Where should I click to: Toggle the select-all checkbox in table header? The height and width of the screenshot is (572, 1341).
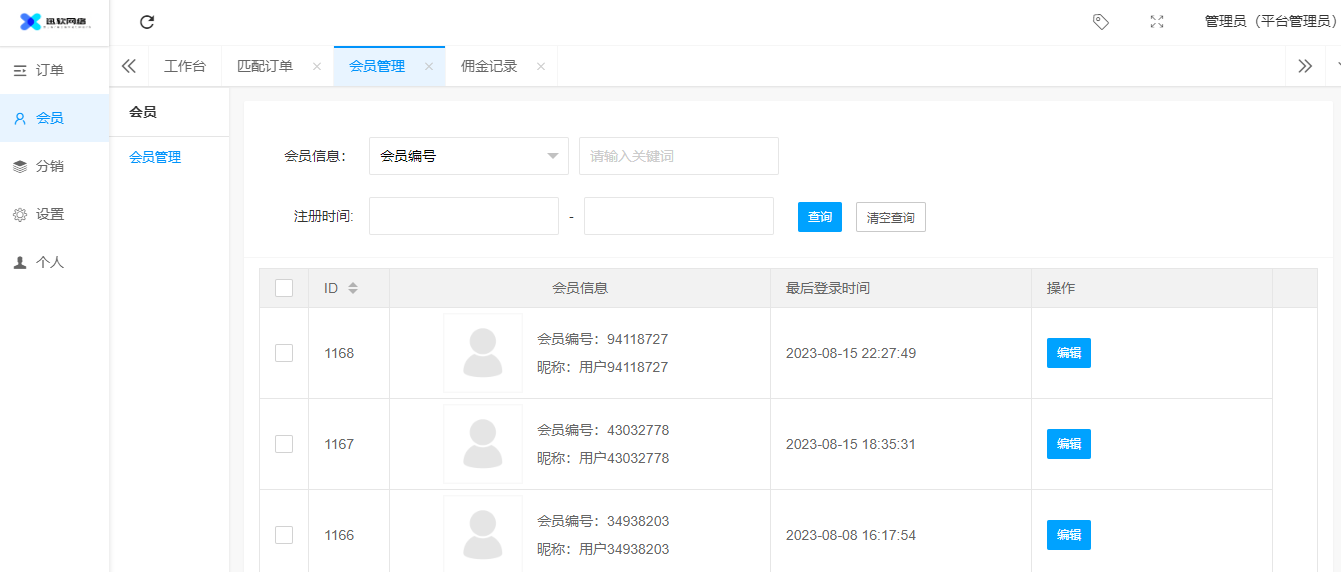284,288
